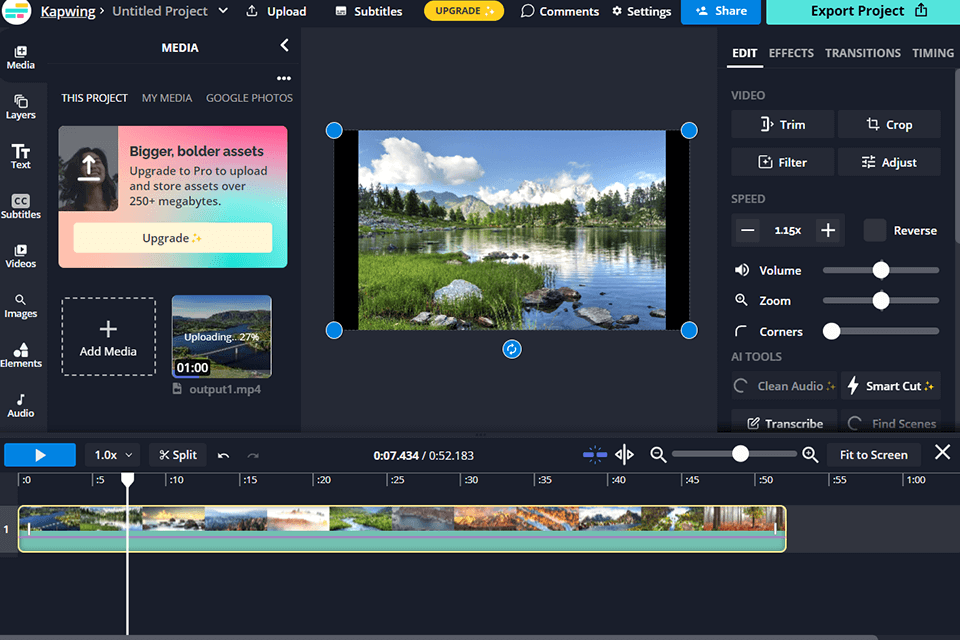The image size is (960, 640).
Task: Switch to GOOGLE PHOTOS tab
Action: (249, 98)
